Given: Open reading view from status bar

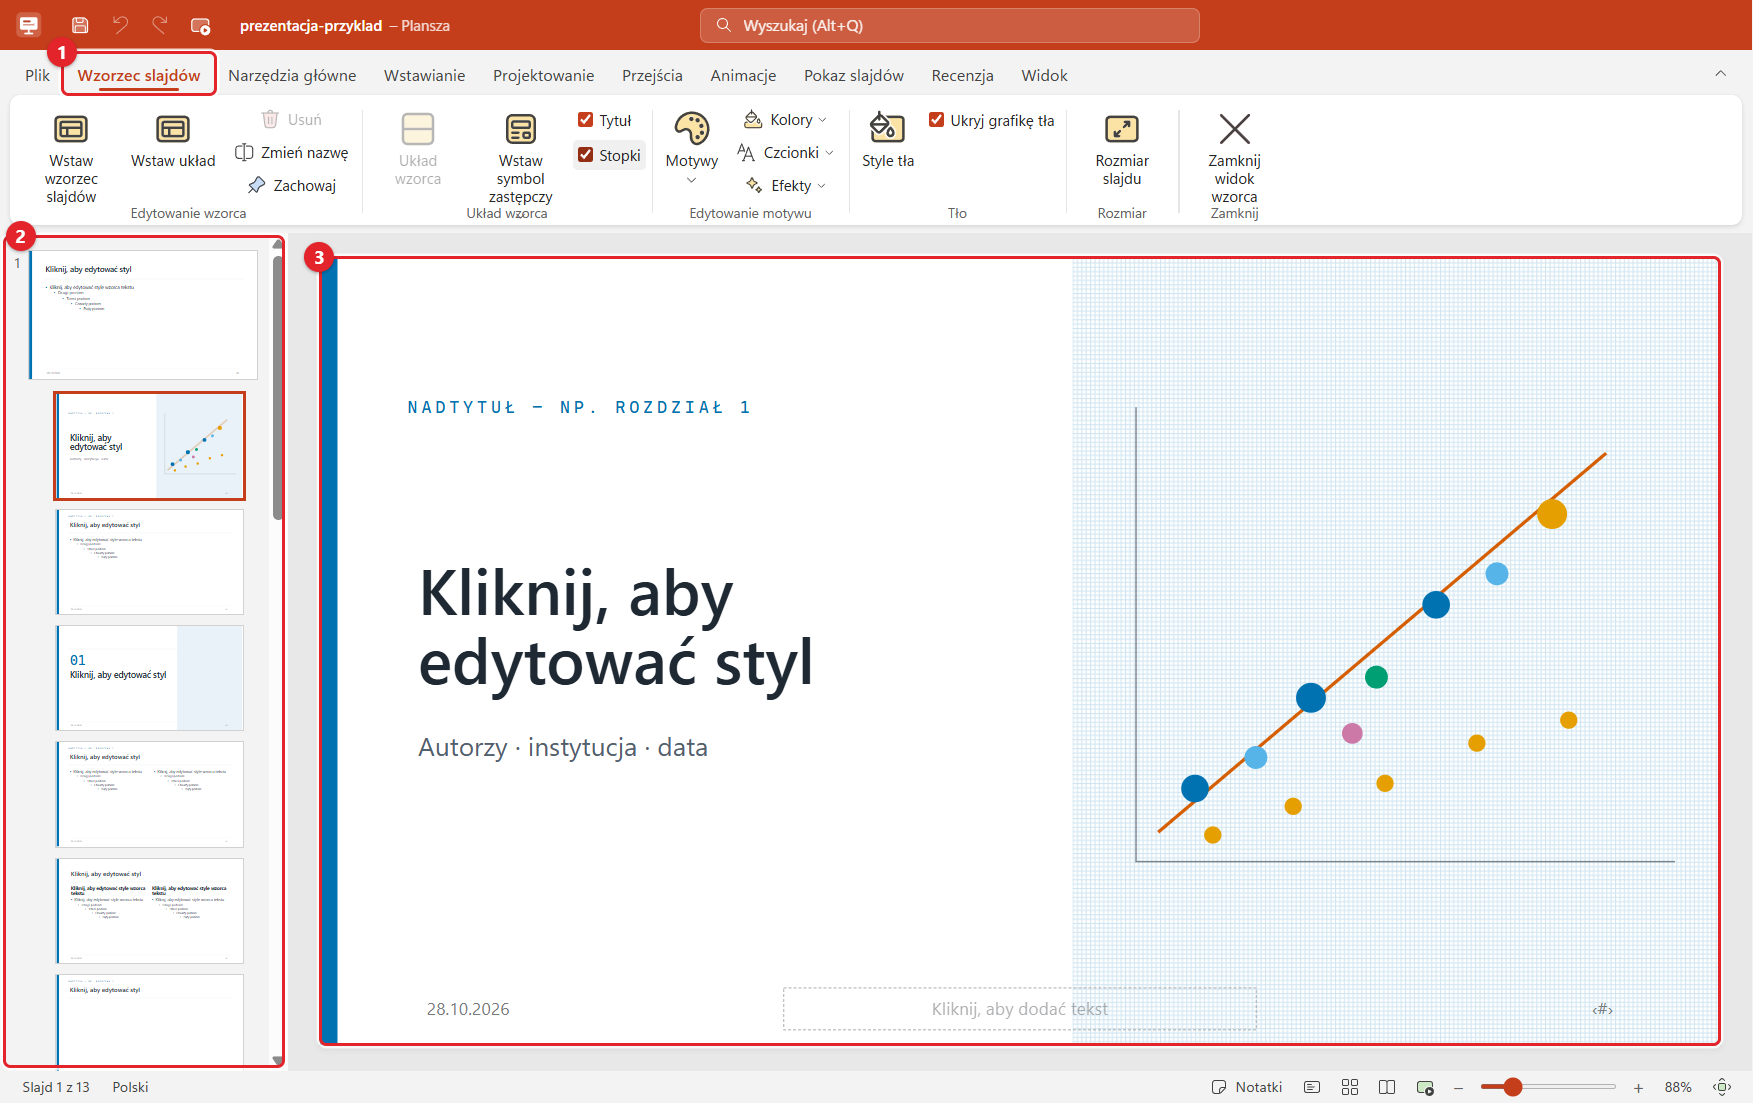Looking at the screenshot, I should coord(1387,1087).
